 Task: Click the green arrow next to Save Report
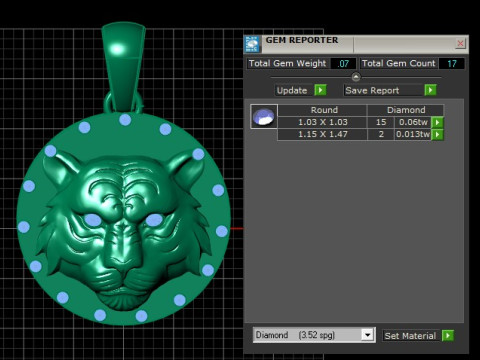tap(430, 90)
